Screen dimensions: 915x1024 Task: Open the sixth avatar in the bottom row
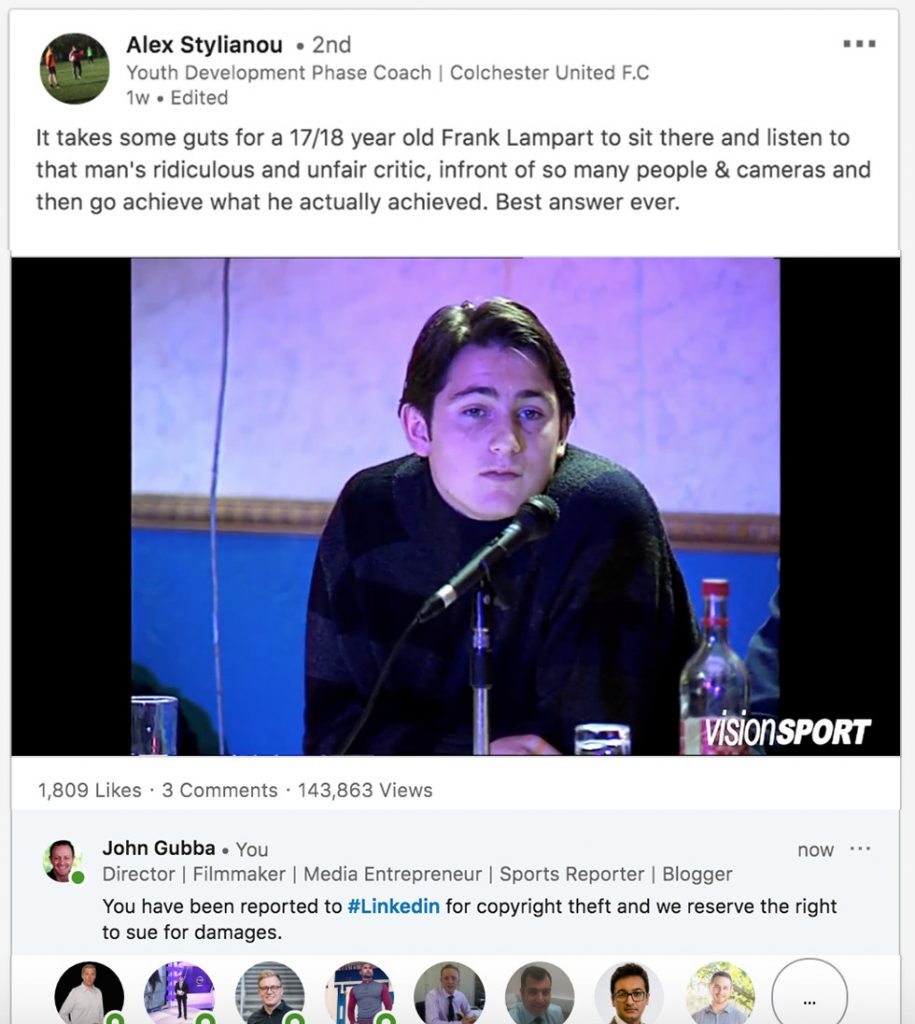click(x=539, y=993)
